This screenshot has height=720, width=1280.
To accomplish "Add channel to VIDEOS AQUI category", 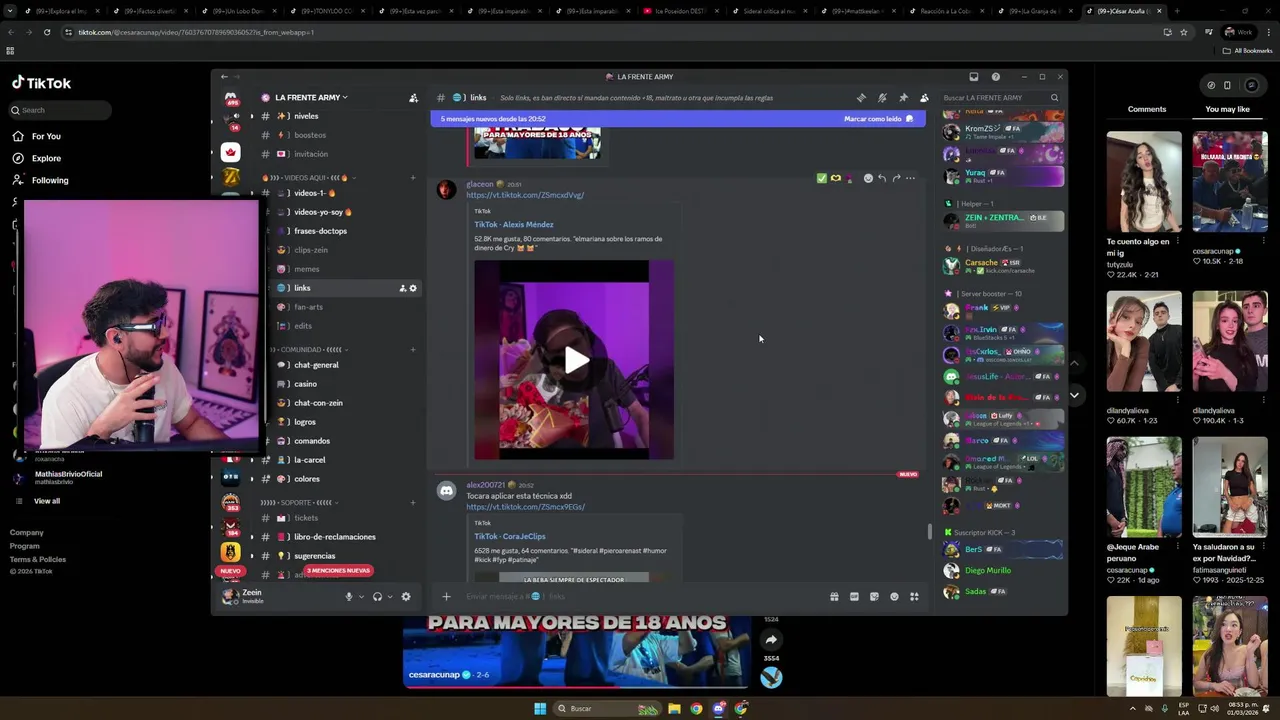I will click(413, 178).
